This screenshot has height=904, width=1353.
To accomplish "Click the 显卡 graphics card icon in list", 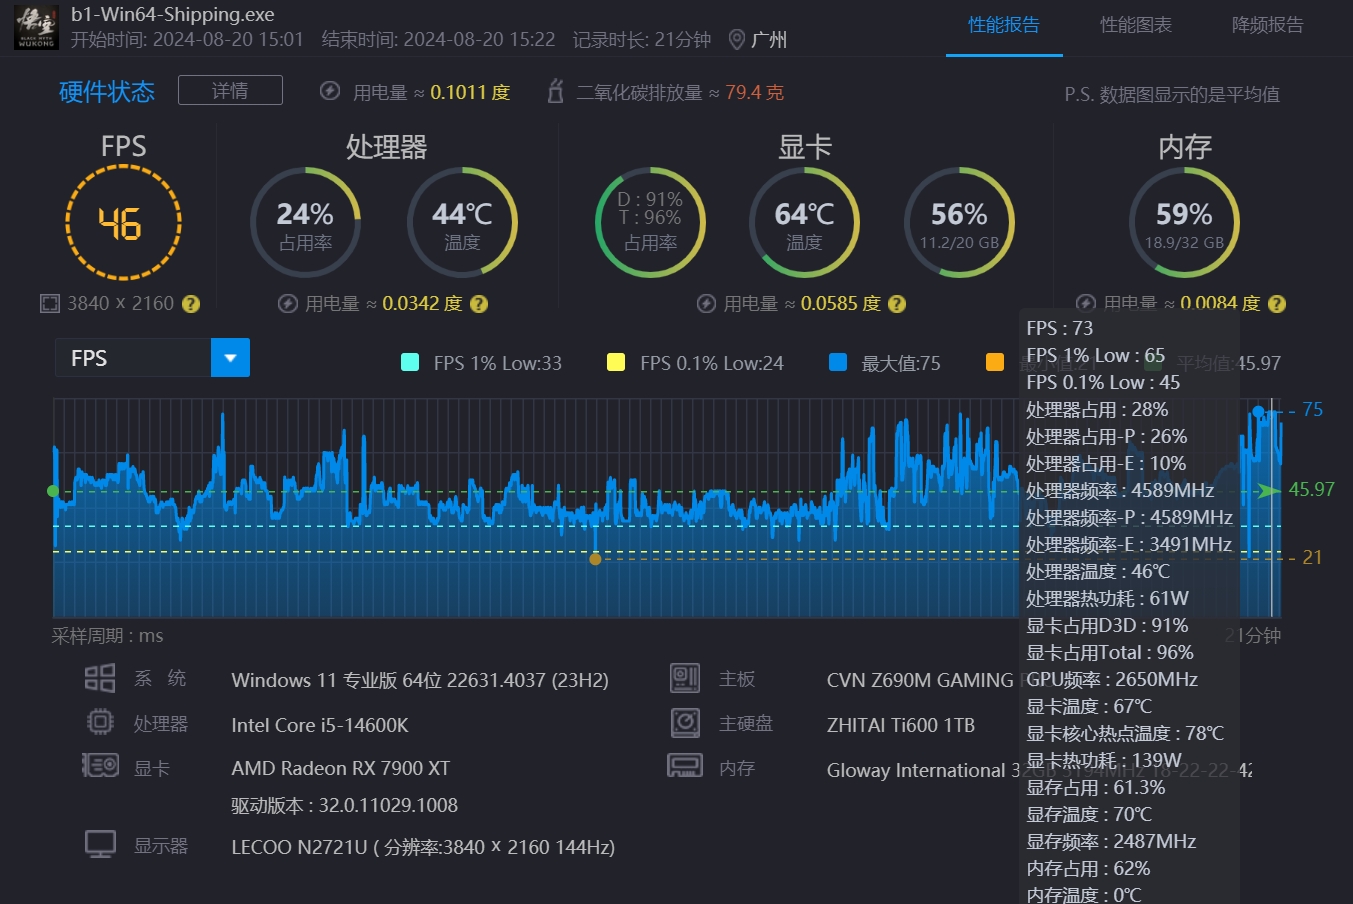I will (x=100, y=766).
